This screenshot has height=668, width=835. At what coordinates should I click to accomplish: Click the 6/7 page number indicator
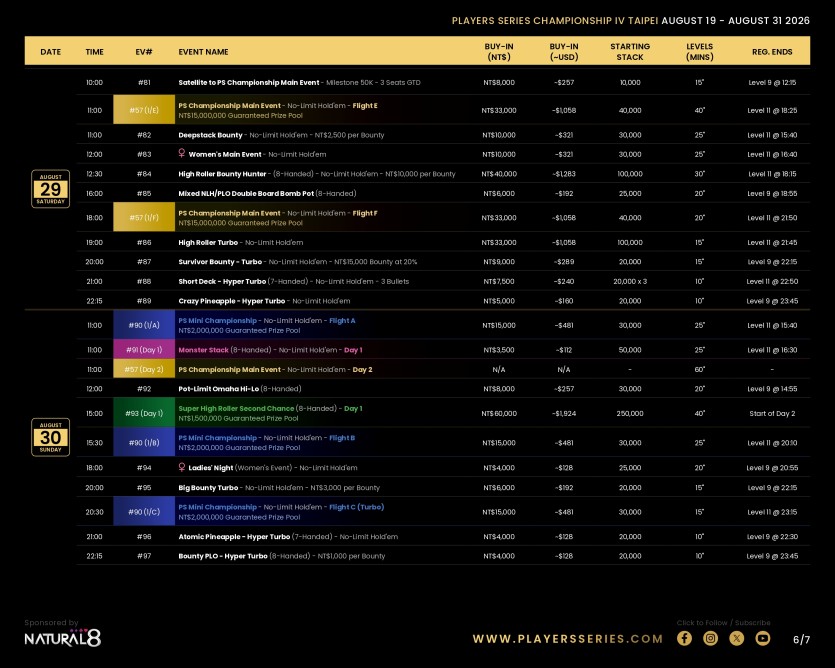801,640
